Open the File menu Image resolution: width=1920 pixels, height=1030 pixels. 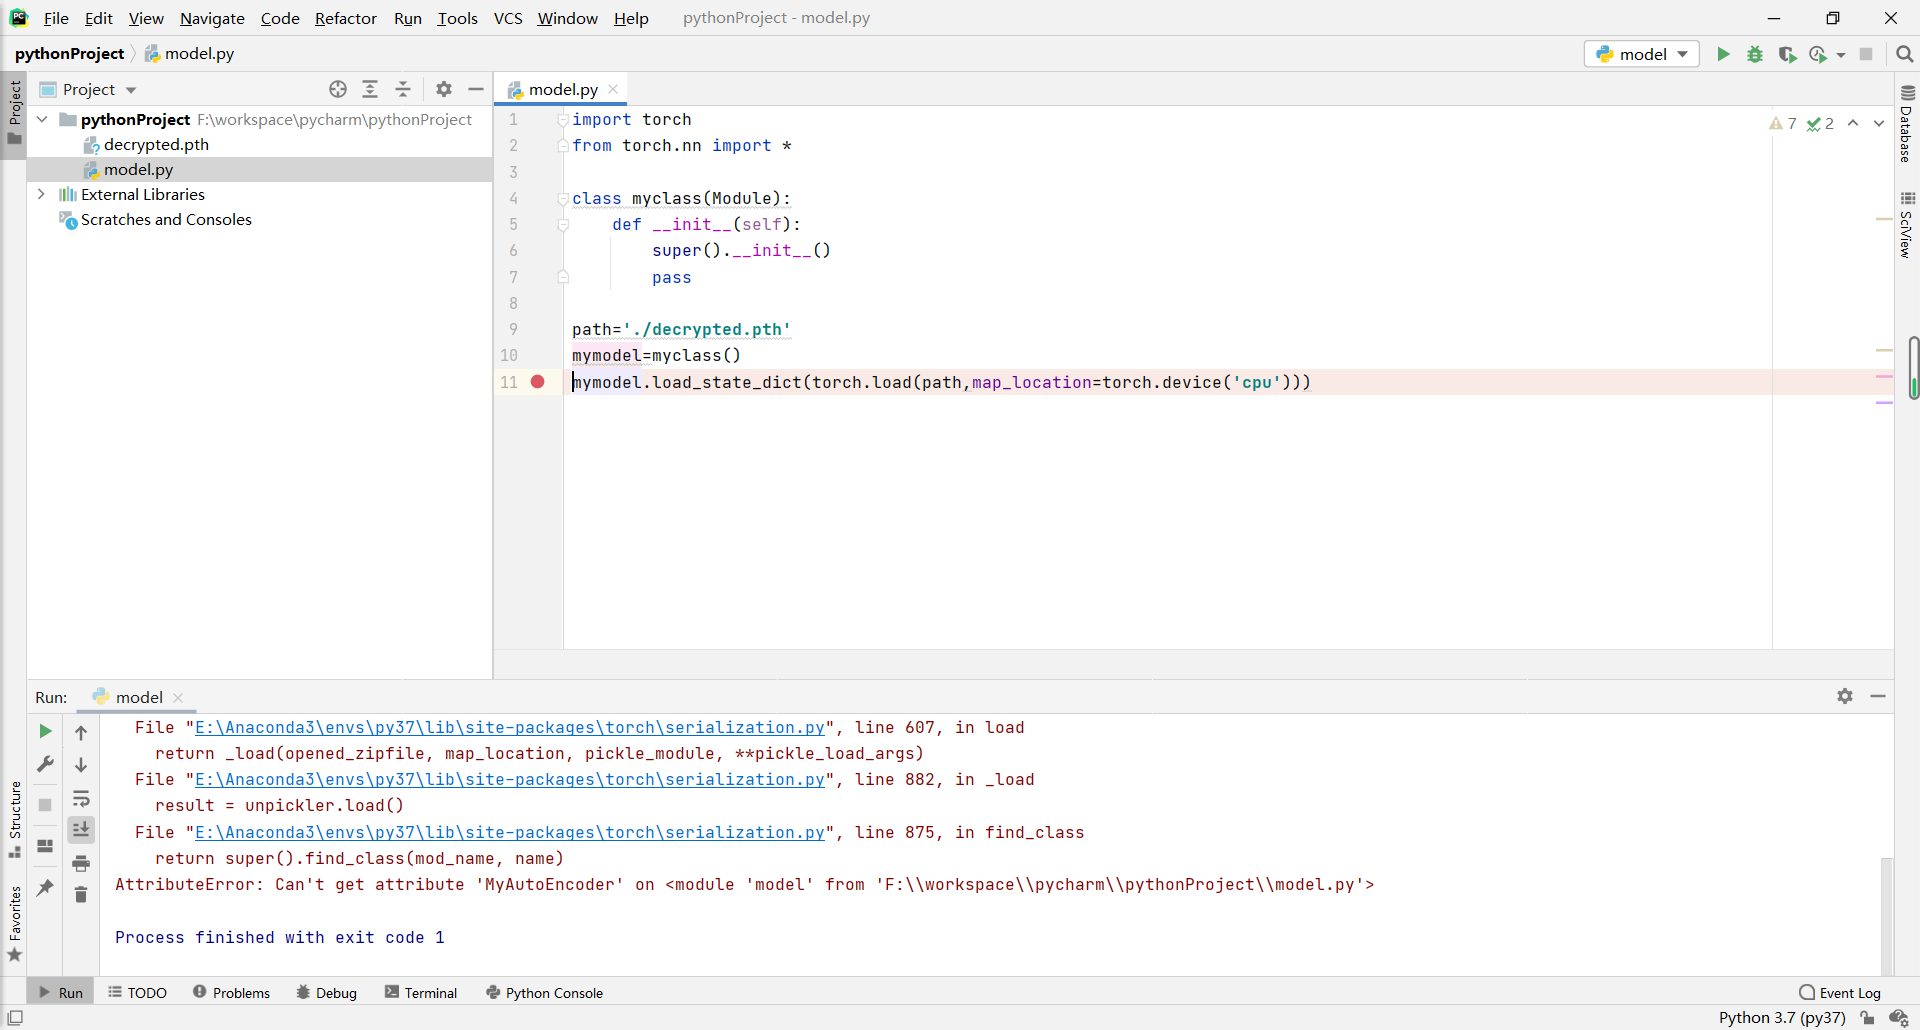[56, 18]
